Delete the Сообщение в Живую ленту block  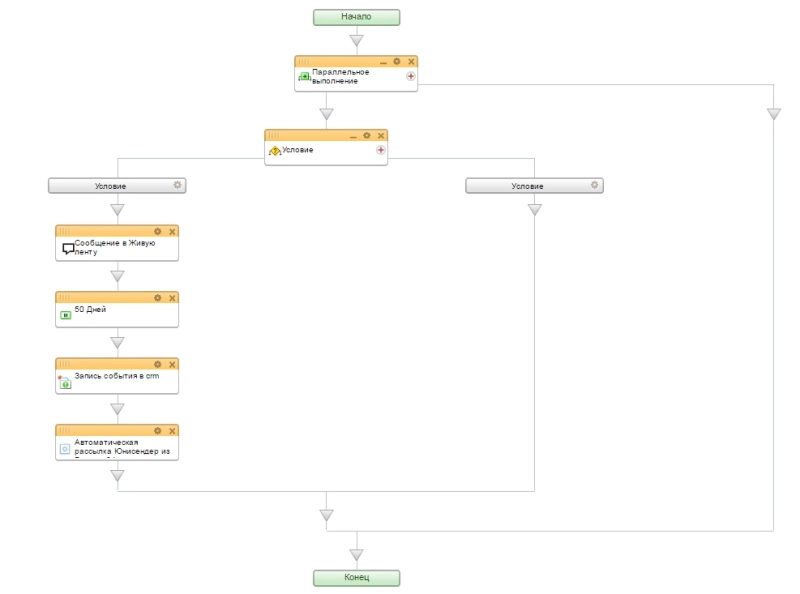(172, 231)
